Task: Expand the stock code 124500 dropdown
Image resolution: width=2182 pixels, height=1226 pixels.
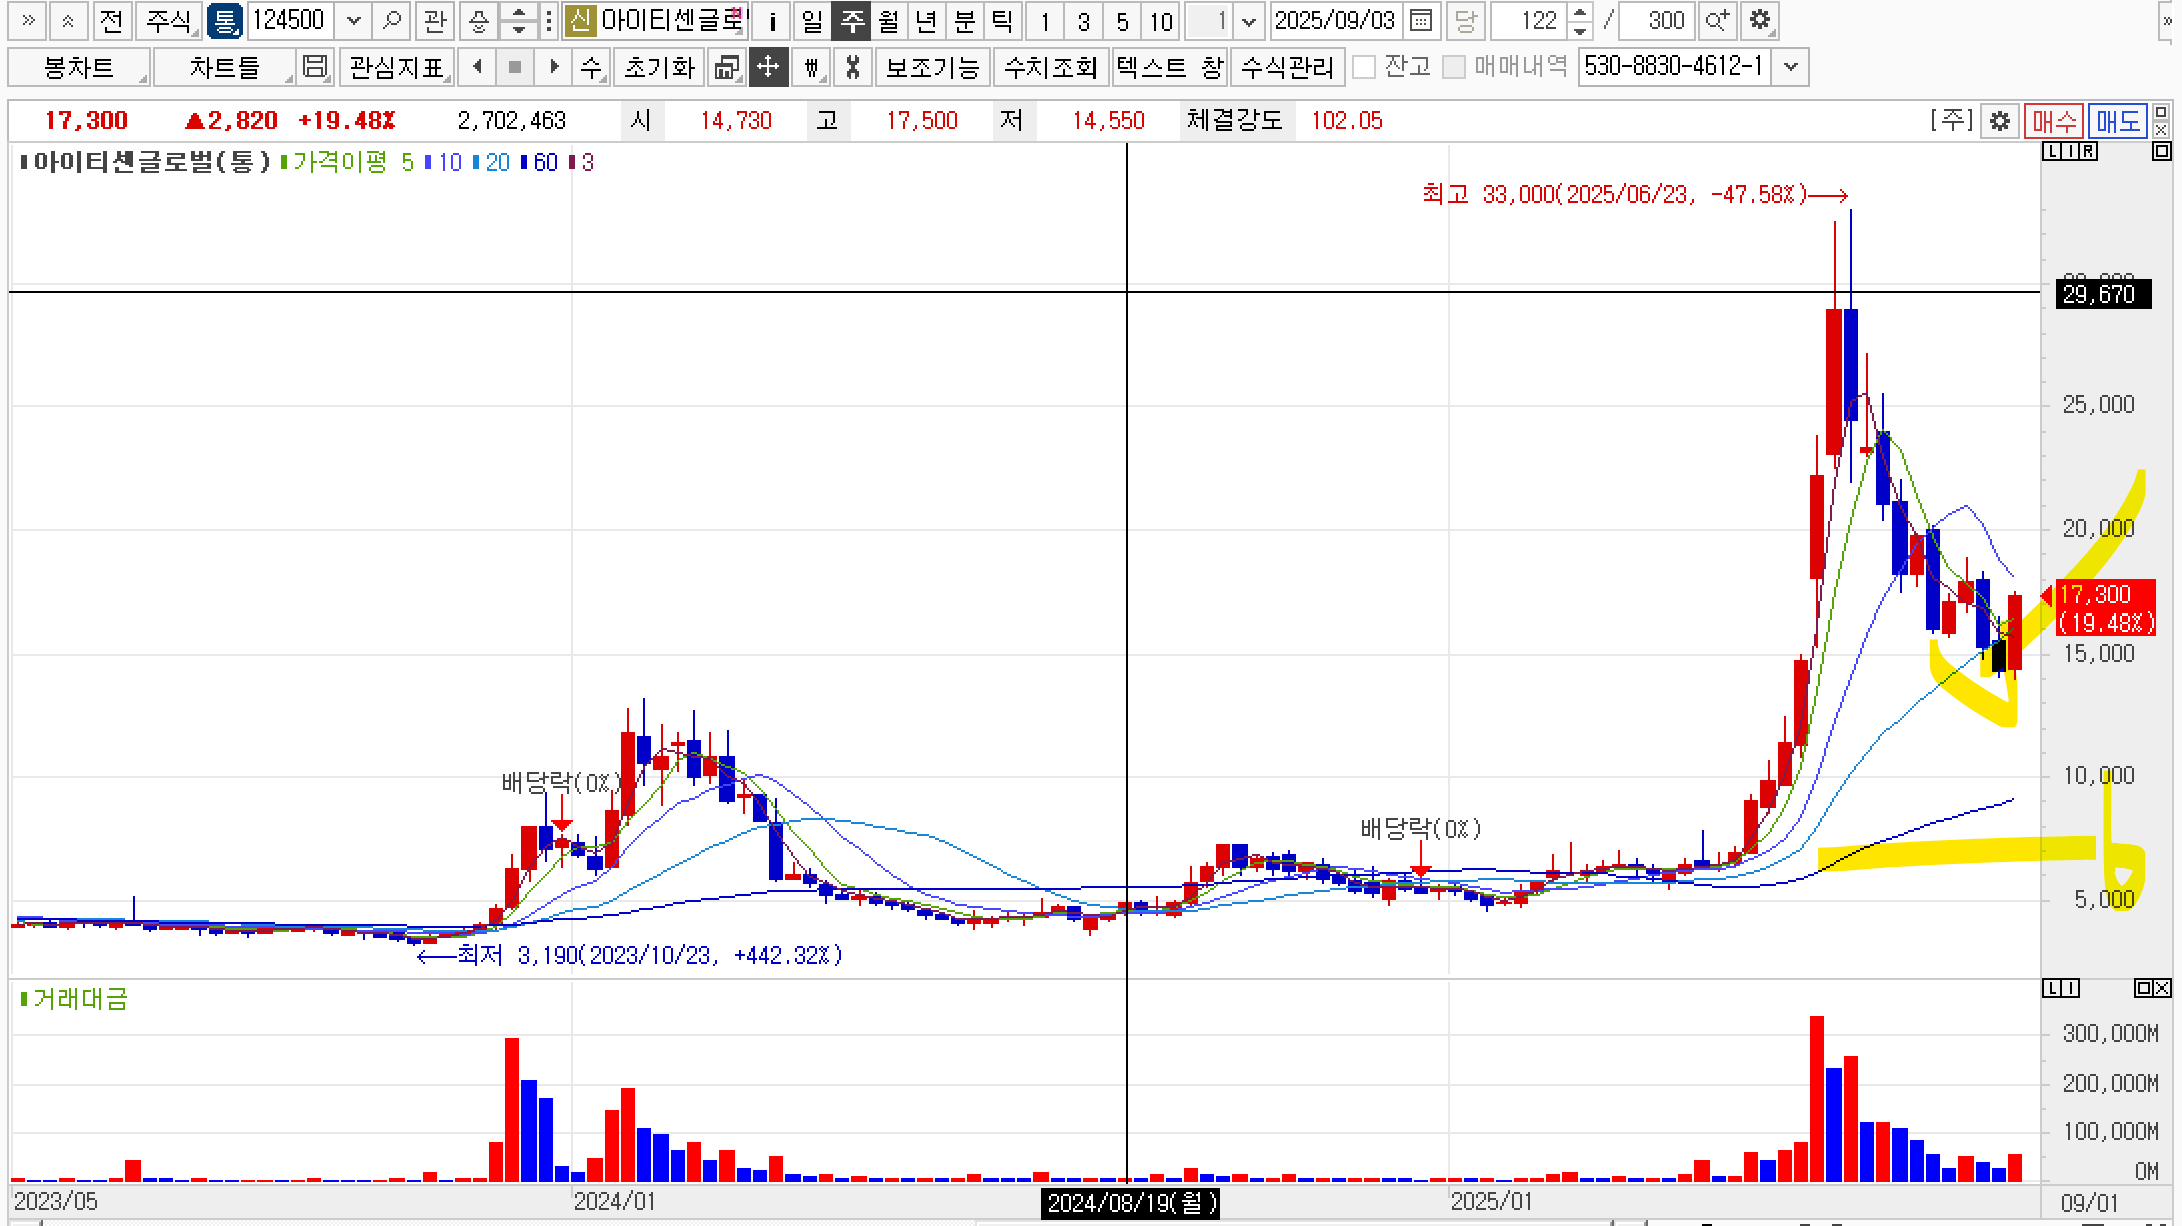Action: (353, 20)
